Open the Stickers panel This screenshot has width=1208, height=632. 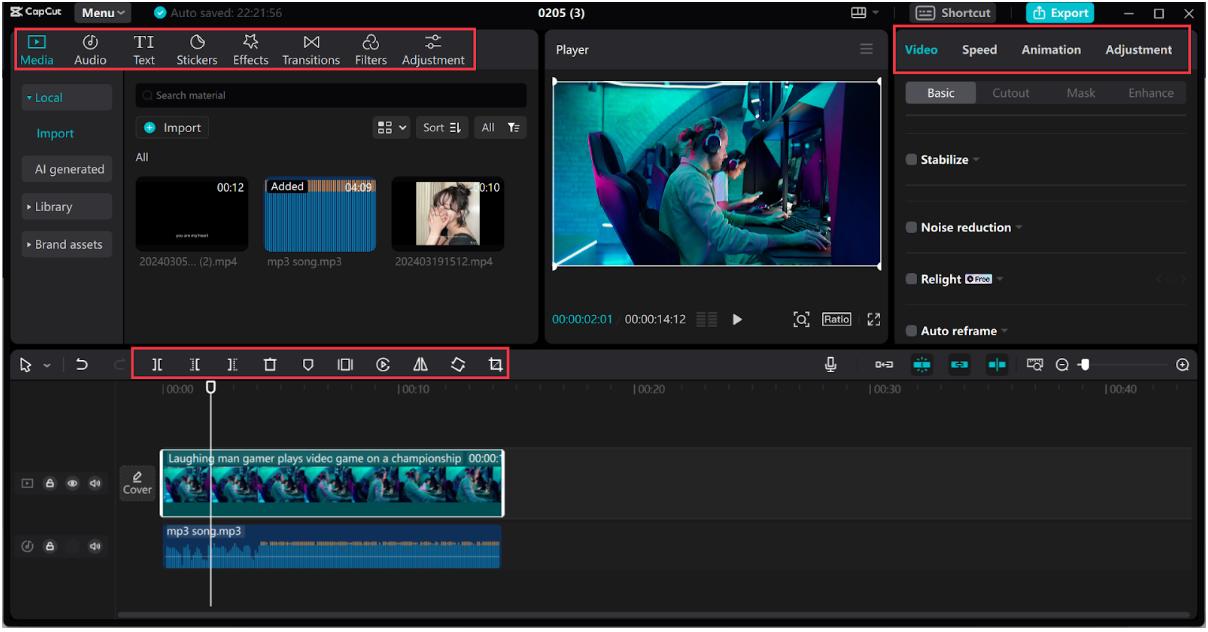pyautogui.click(x=197, y=50)
